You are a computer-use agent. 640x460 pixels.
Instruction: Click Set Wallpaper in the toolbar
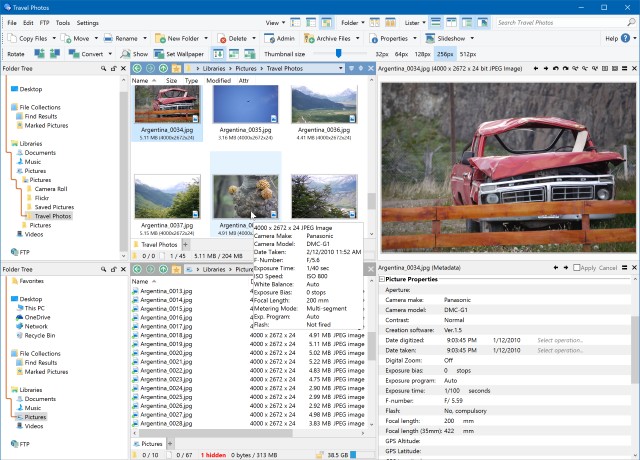point(179,54)
